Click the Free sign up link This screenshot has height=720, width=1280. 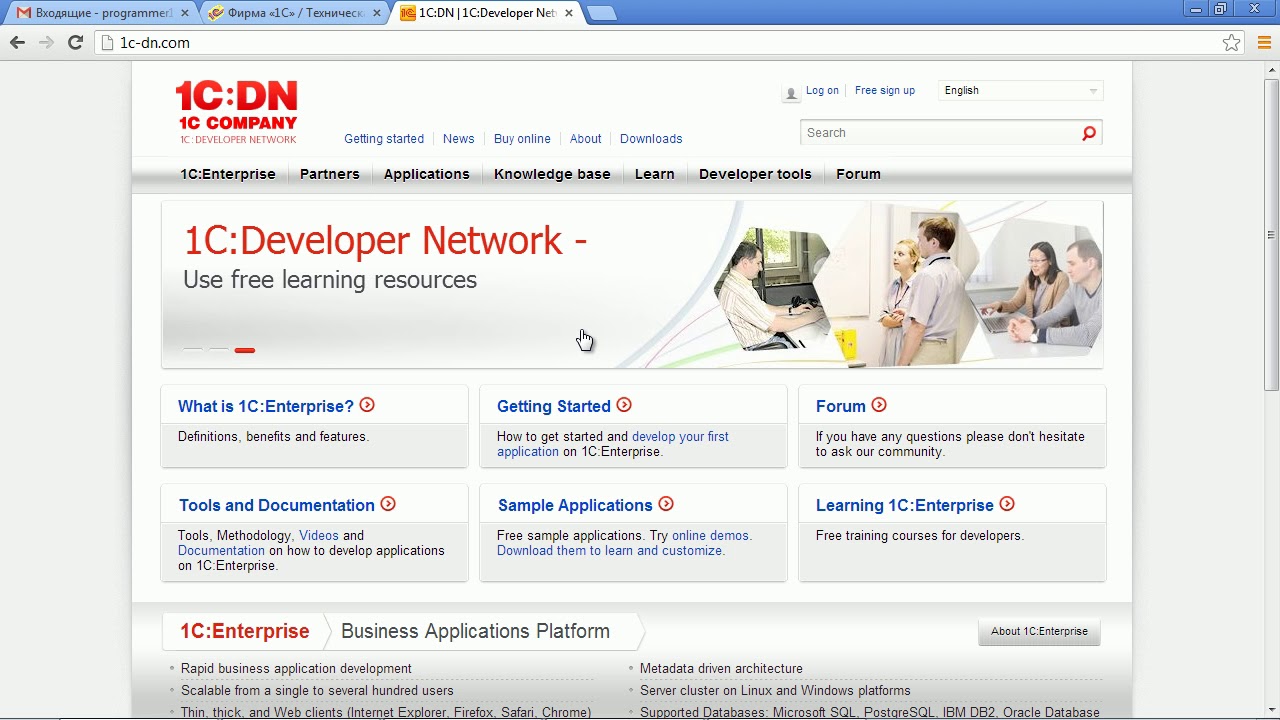[885, 90]
